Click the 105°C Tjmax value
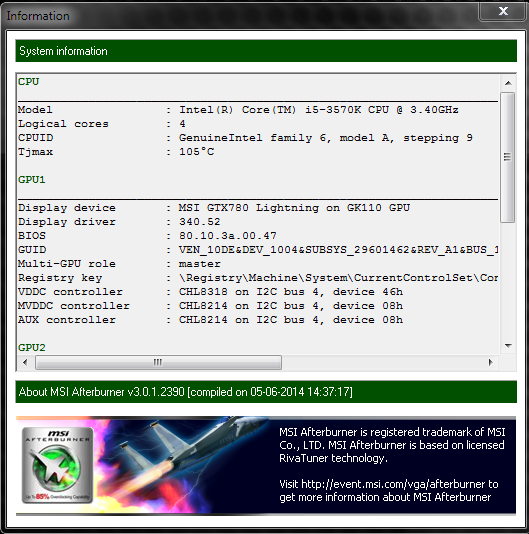529x534 pixels. click(x=197, y=152)
